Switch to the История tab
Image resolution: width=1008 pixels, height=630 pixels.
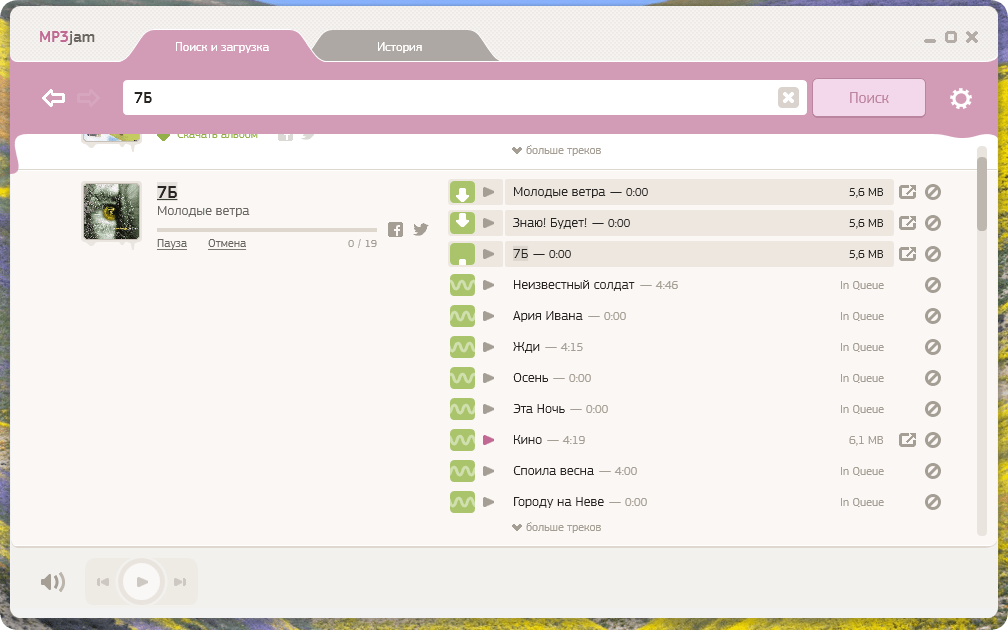tap(399, 47)
